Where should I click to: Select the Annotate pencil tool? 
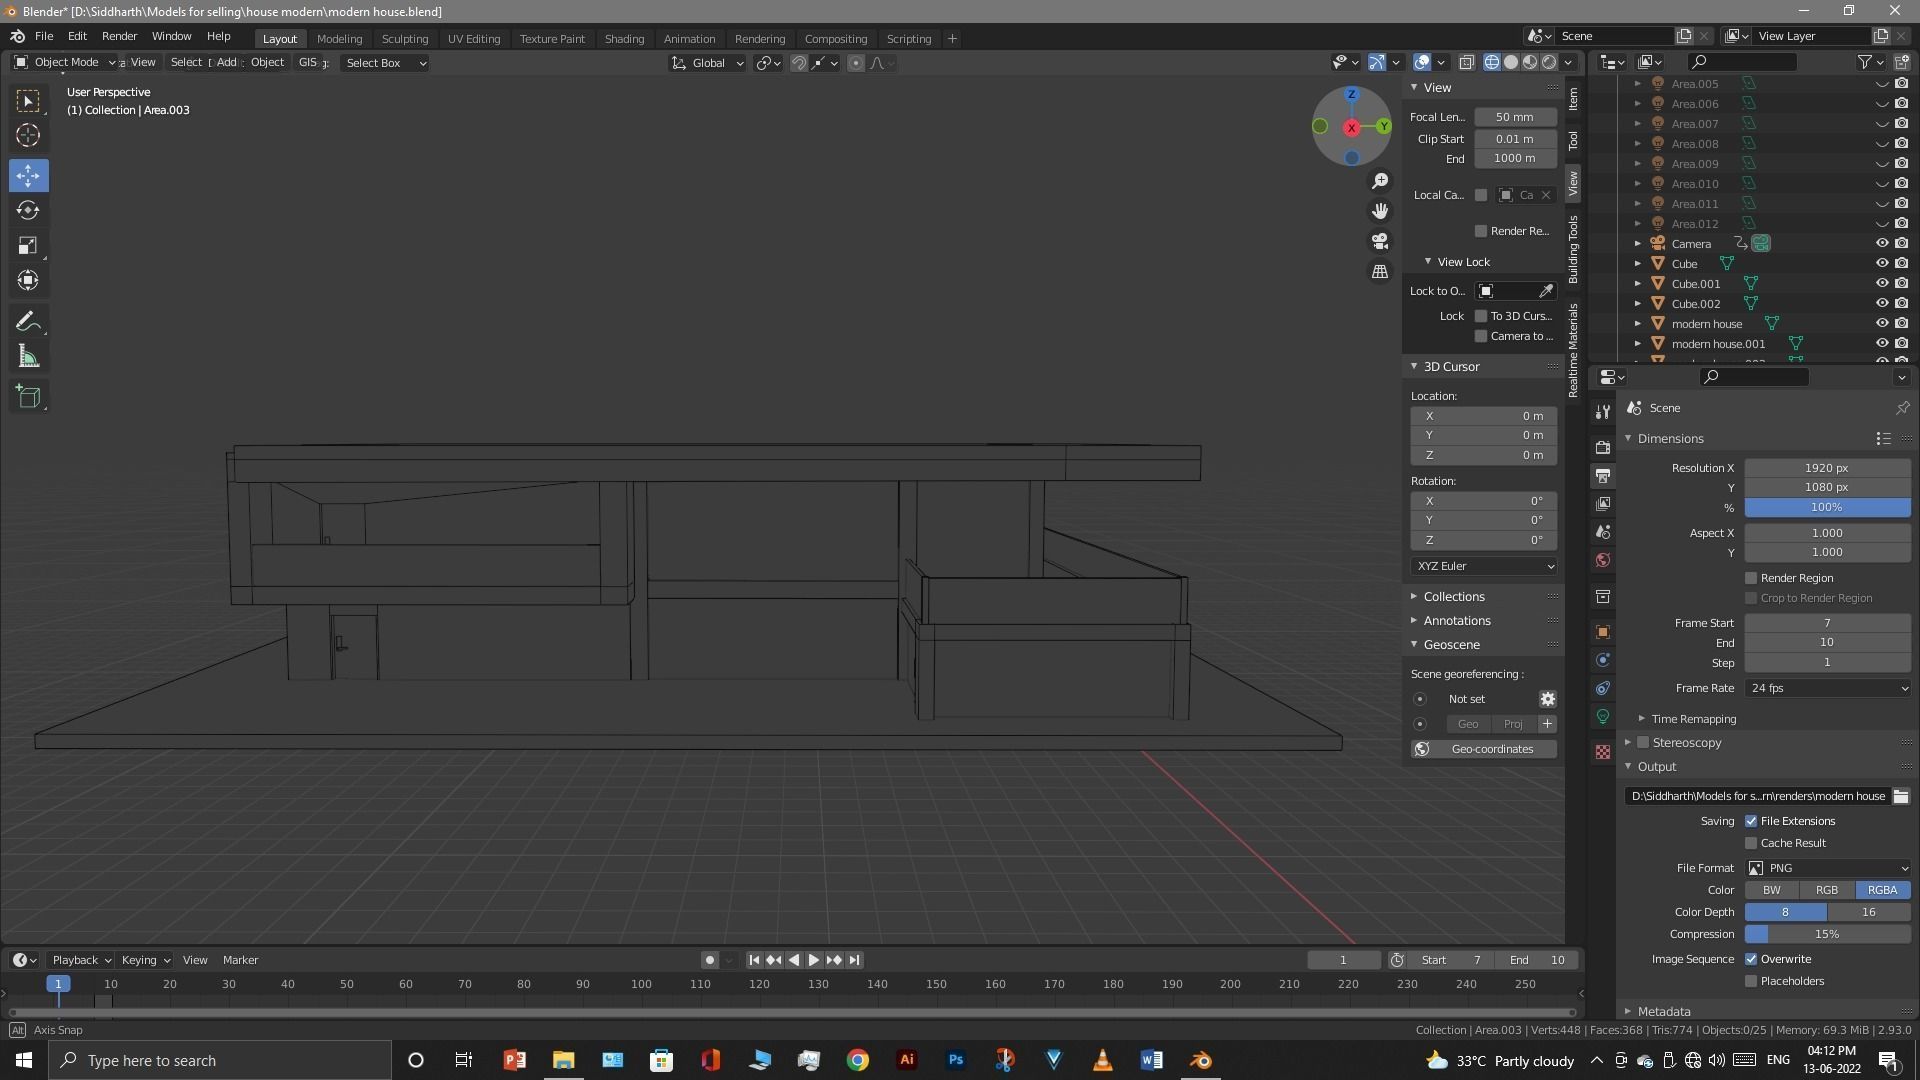pyautogui.click(x=28, y=322)
